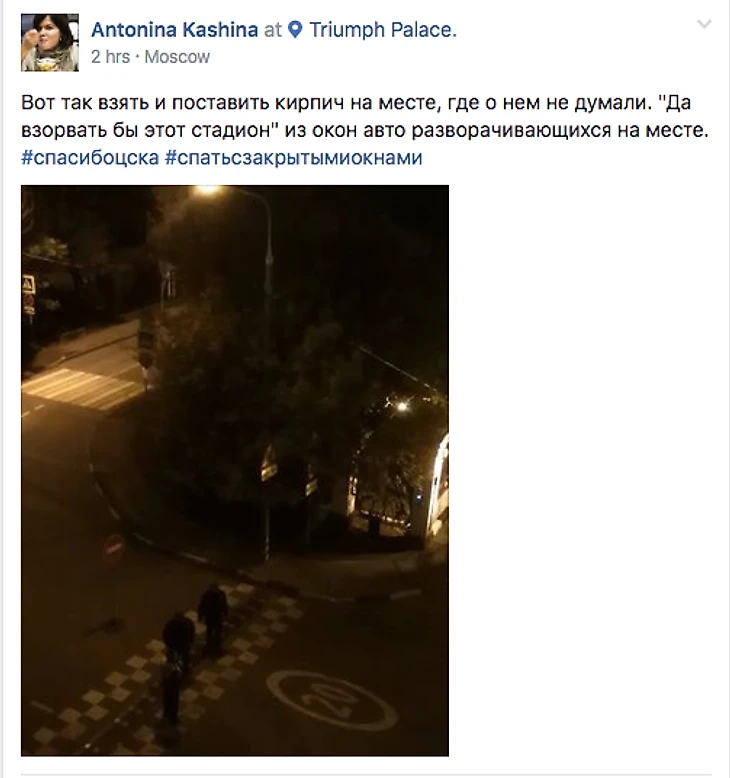
Task: Open Antonina Kashina's profile avatar
Action: tap(50, 43)
